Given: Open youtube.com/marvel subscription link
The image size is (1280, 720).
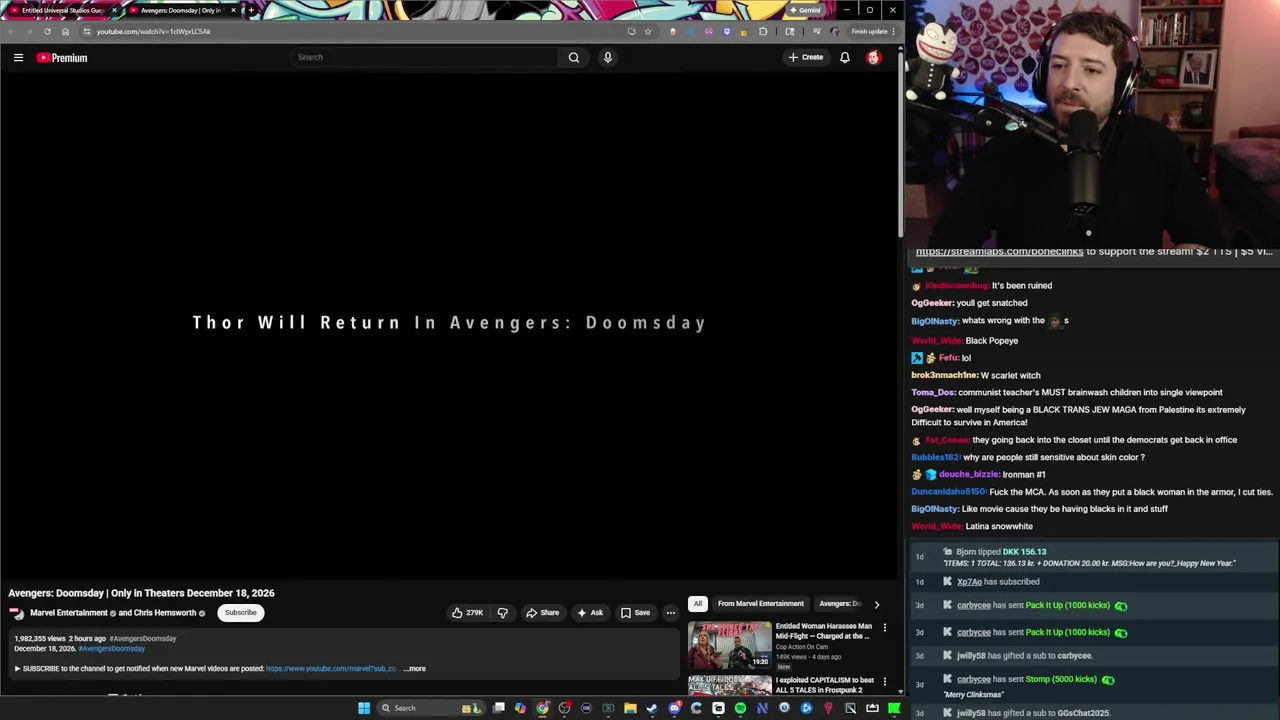Looking at the screenshot, I should pyautogui.click(x=331, y=669).
